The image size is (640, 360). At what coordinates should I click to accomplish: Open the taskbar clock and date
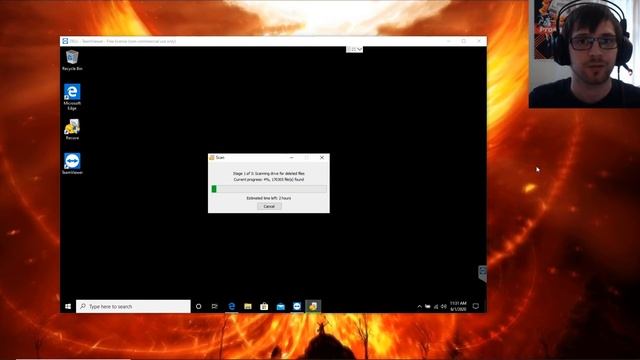tap(458, 306)
